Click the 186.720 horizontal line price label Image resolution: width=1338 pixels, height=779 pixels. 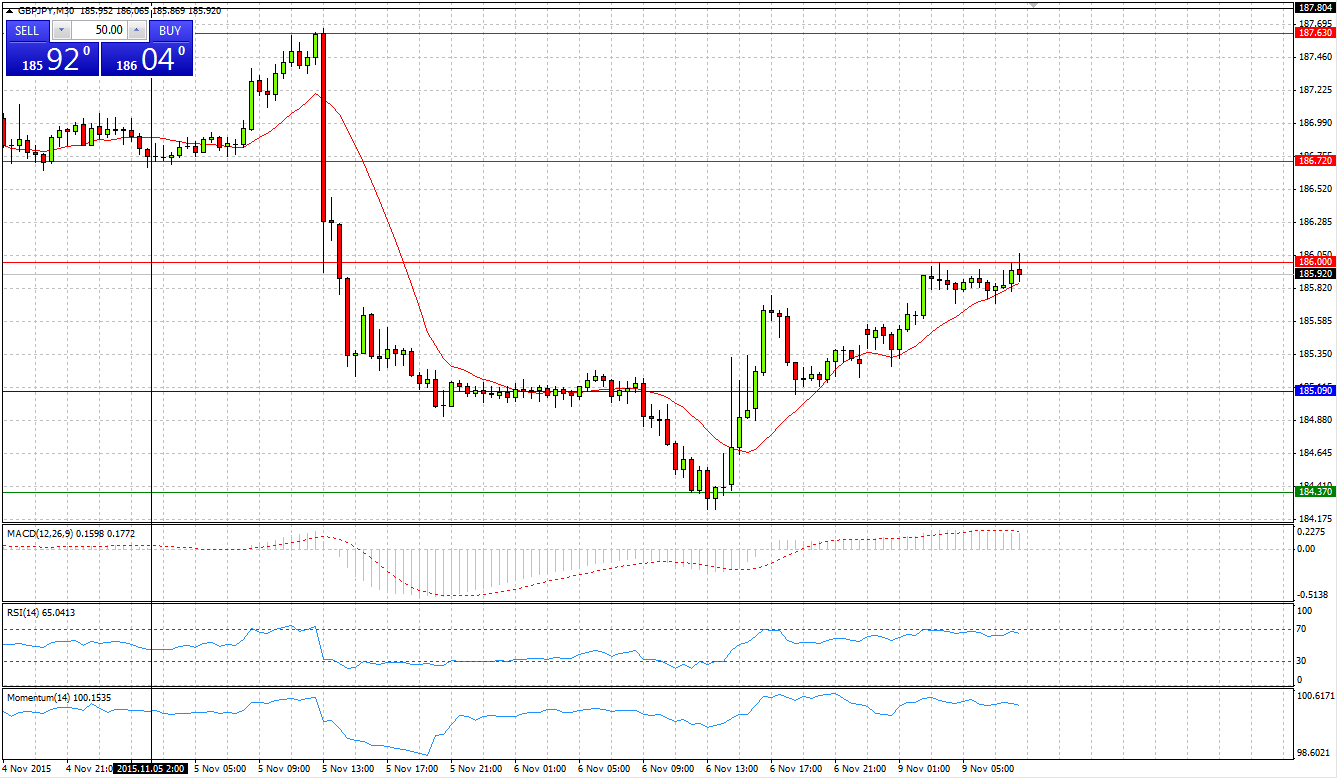click(x=1314, y=160)
